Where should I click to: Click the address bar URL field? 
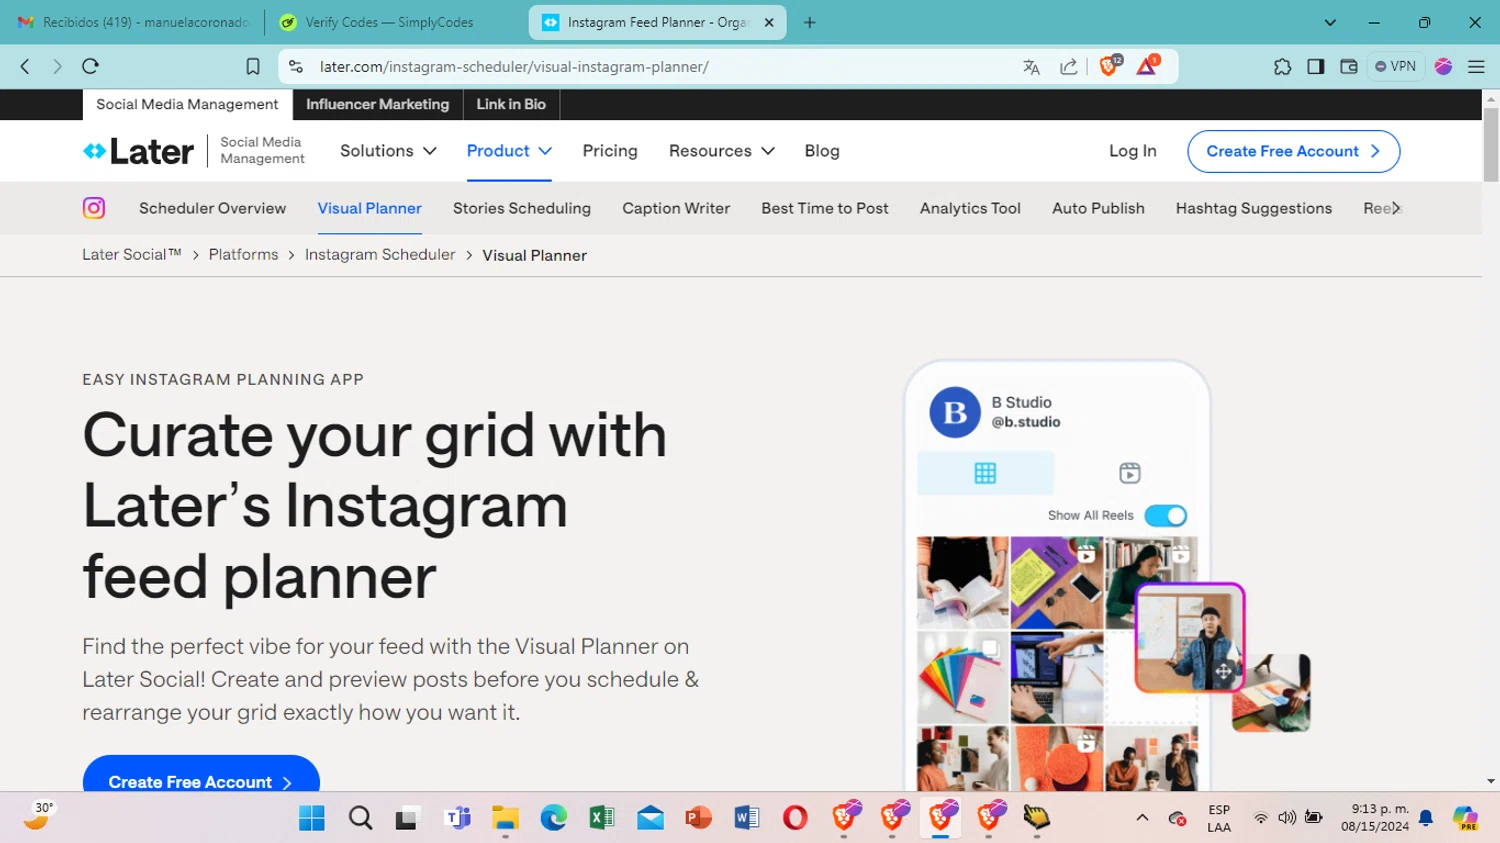(660, 67)
